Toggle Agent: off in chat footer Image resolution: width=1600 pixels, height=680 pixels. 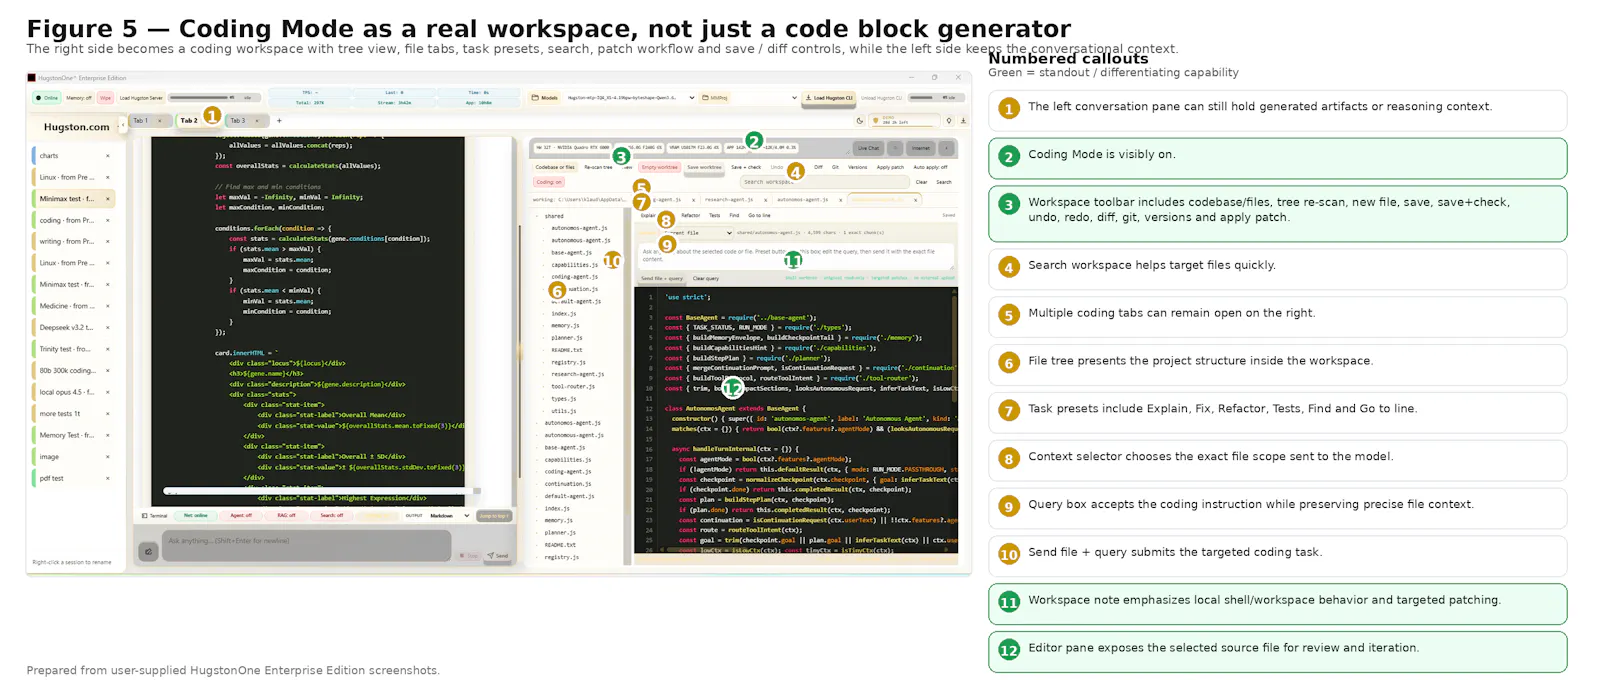click(241, 516)
